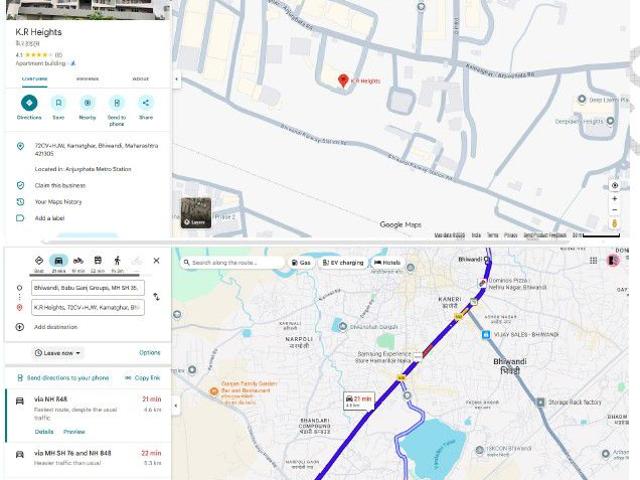Image resolution: width=640 pixels, height=480 pixels.
Task: Click Storage Rack factory marker
Action: (x=540, y=402)
